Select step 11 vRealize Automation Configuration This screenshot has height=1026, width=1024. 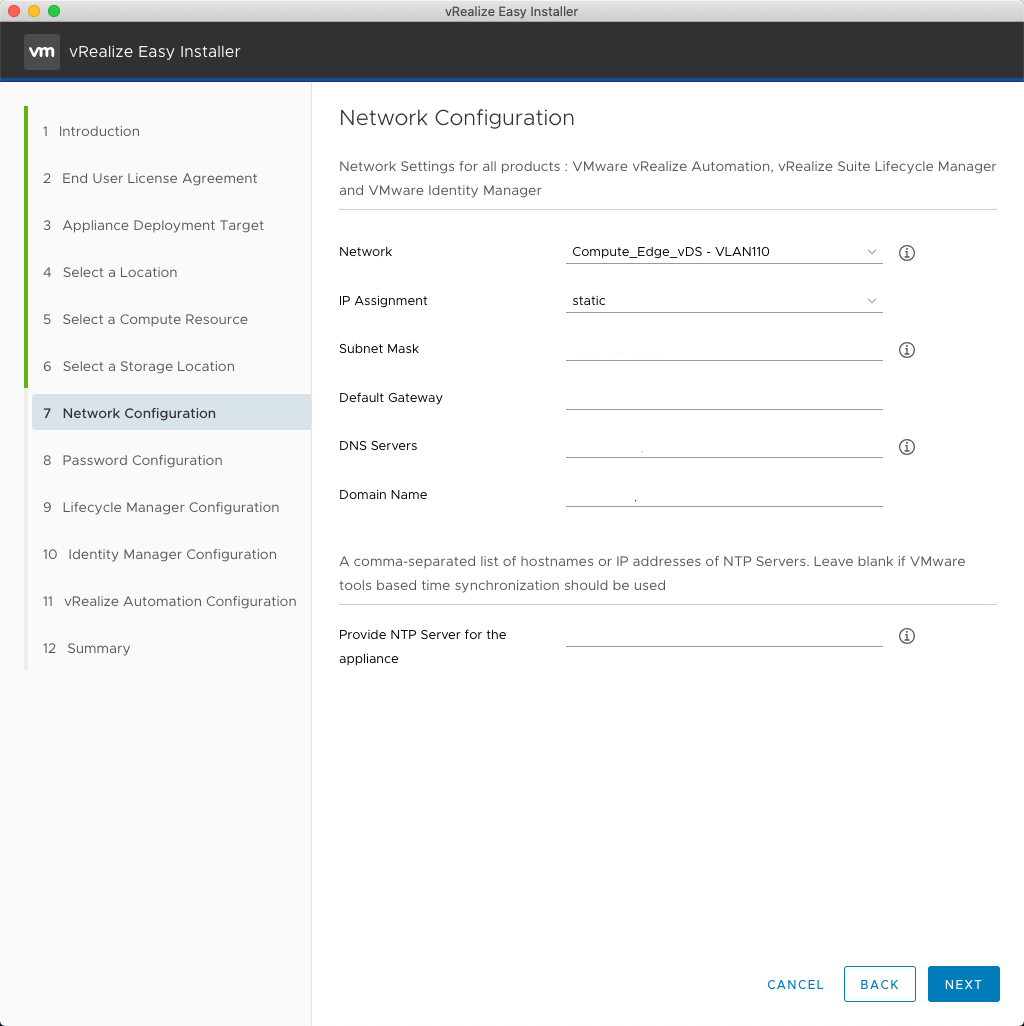tap(170, 602)
